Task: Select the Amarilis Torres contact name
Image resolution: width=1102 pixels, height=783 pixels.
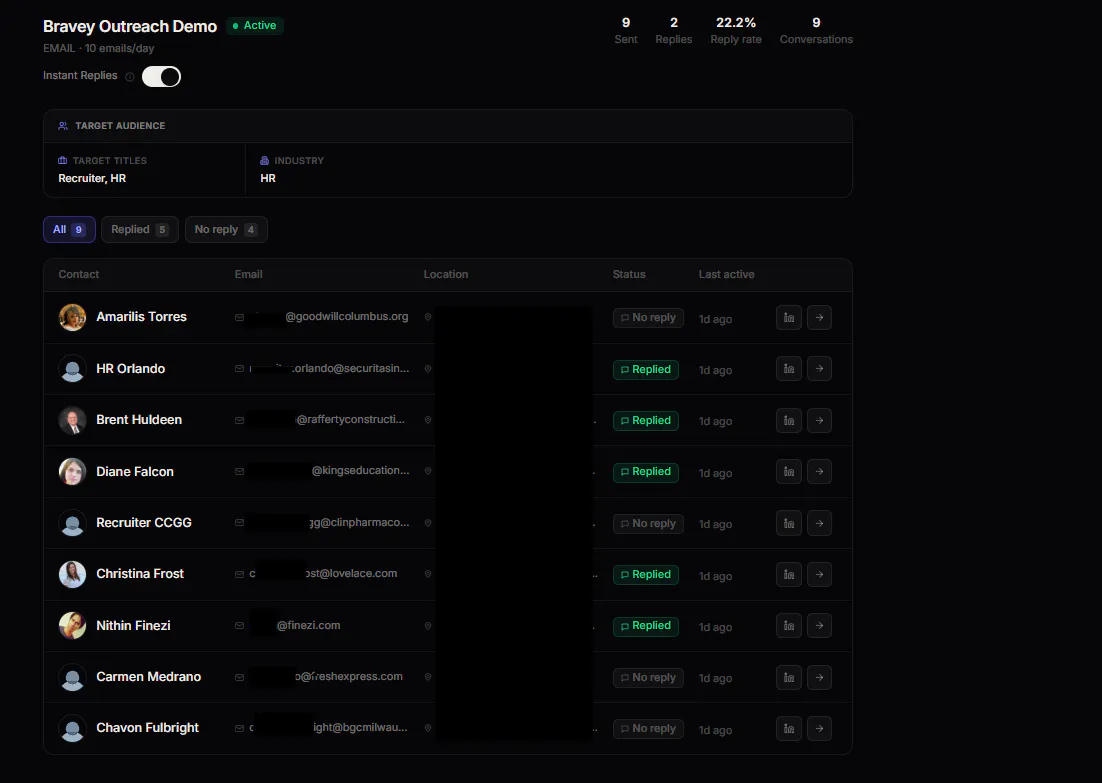Action: point(141,317)
